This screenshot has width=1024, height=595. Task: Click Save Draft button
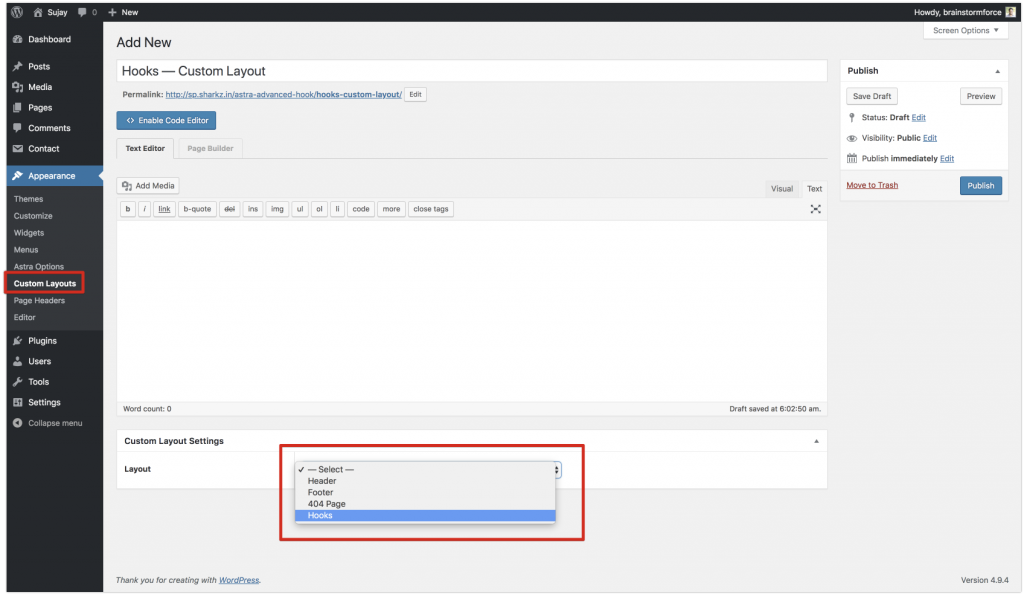[872, 97]
